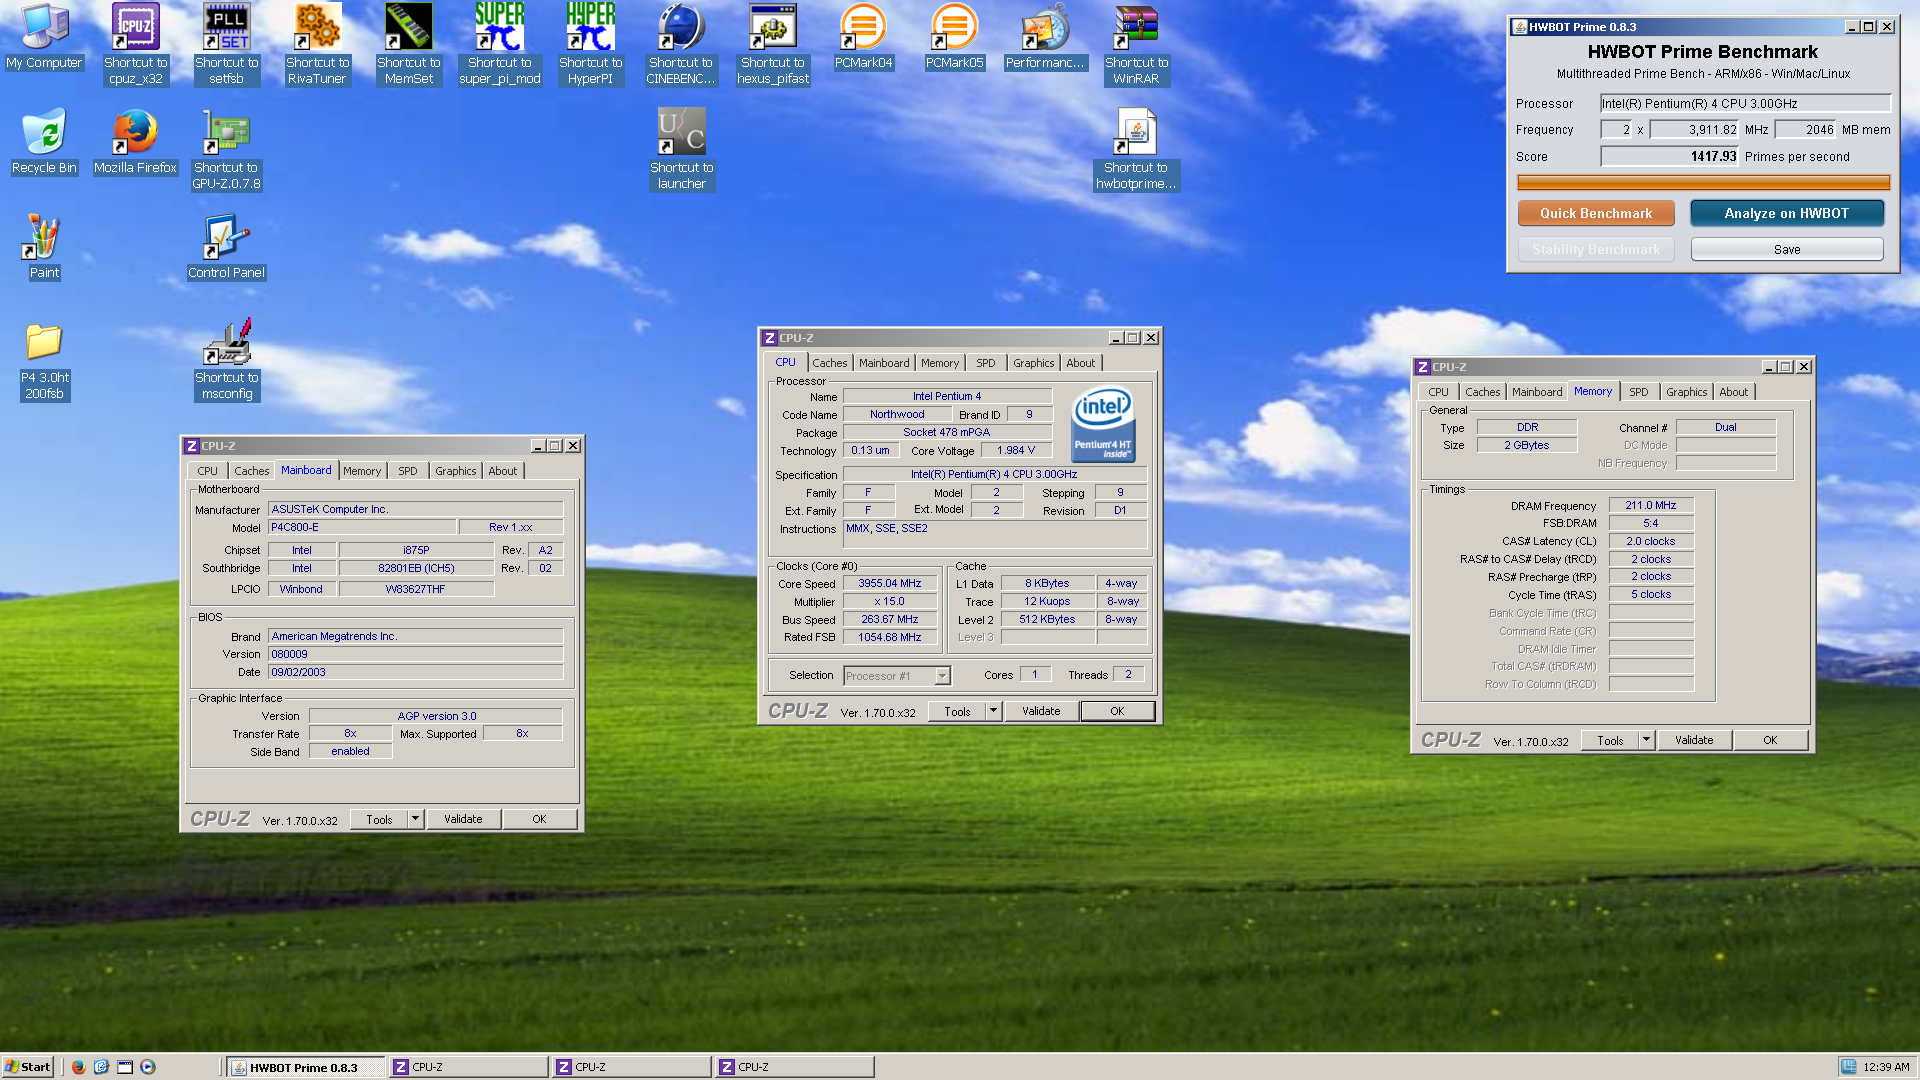Viewport: 1920px width, 1080px height.
Task: Launch CINEBENCH shortcut icon
Action: 681,44
